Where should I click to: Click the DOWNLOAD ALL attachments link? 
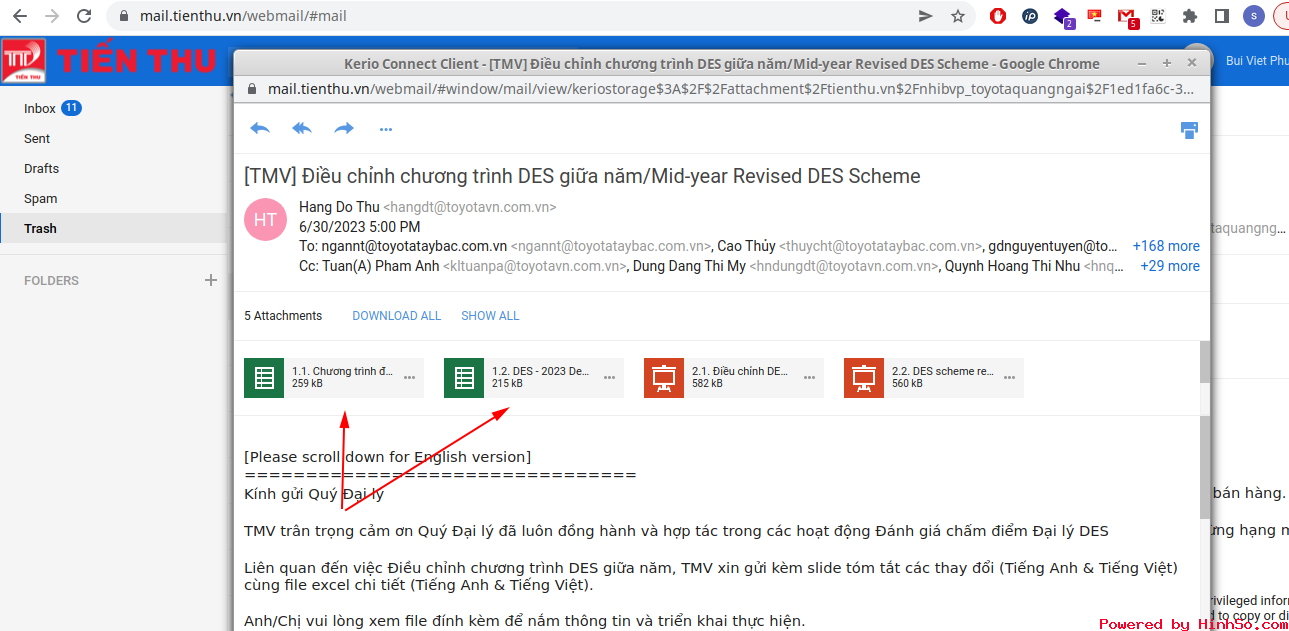pos(396,316)
